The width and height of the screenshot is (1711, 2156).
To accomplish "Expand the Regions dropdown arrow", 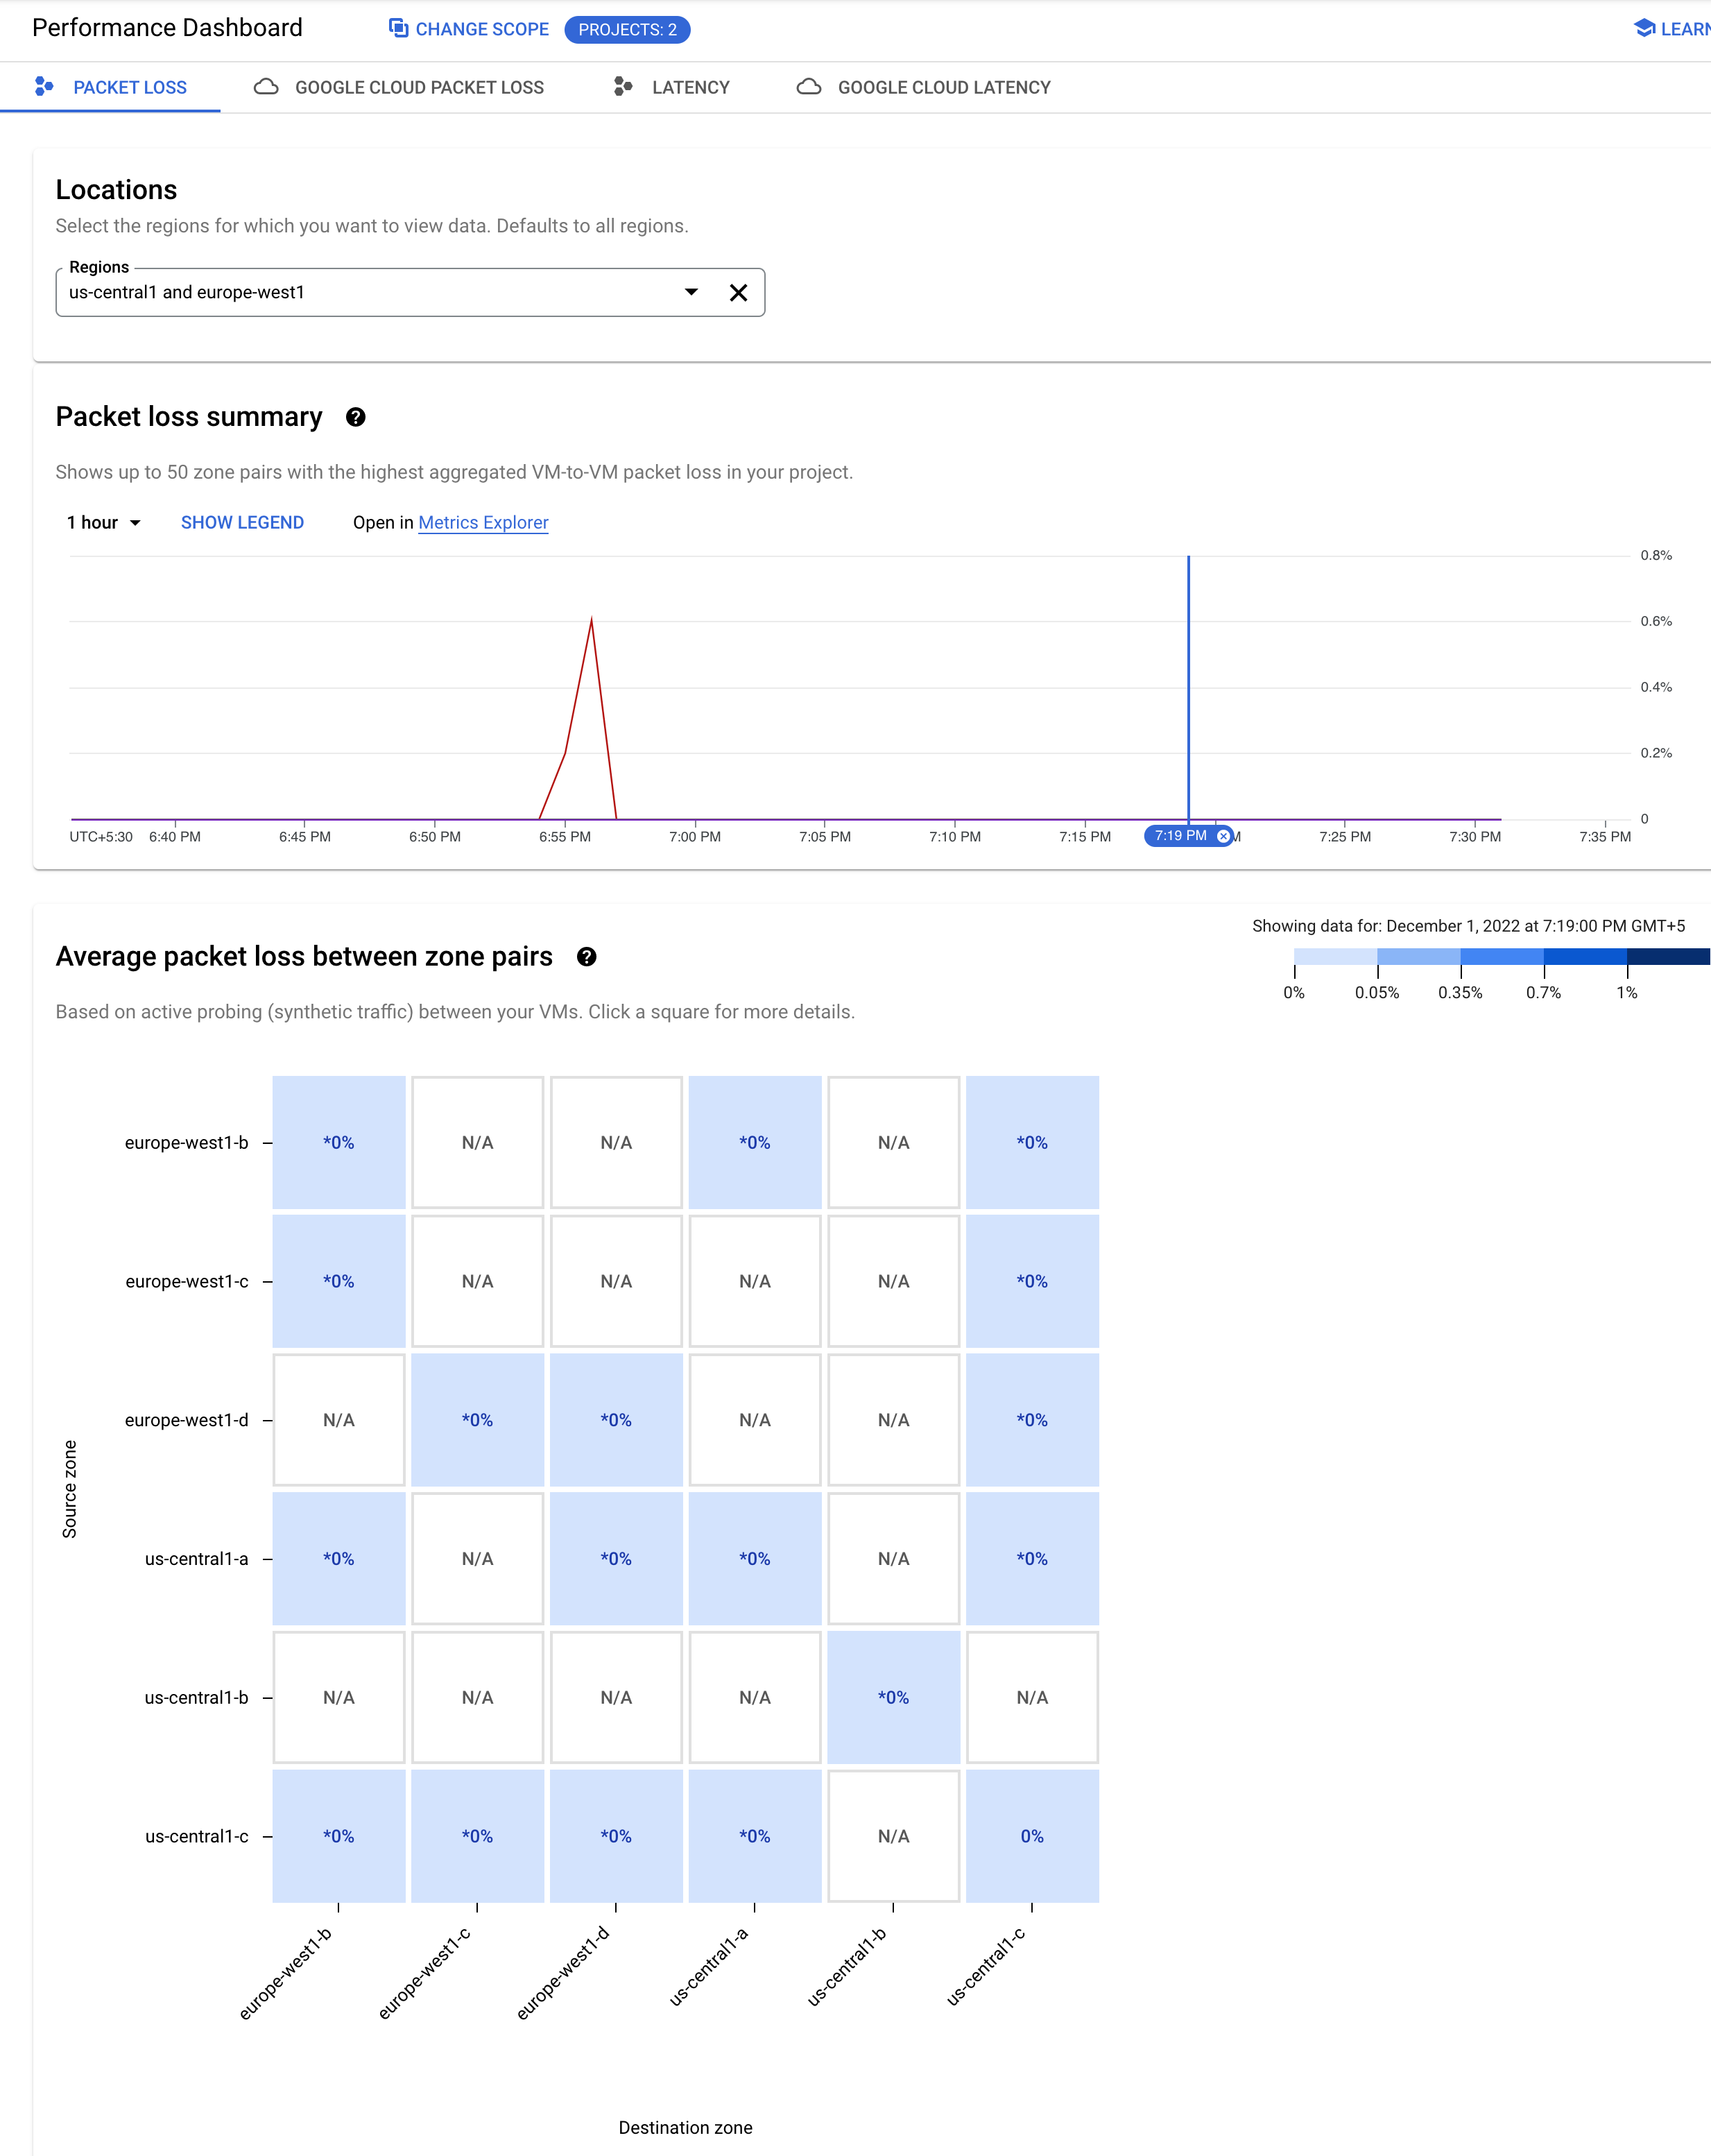I will [690, 292].
